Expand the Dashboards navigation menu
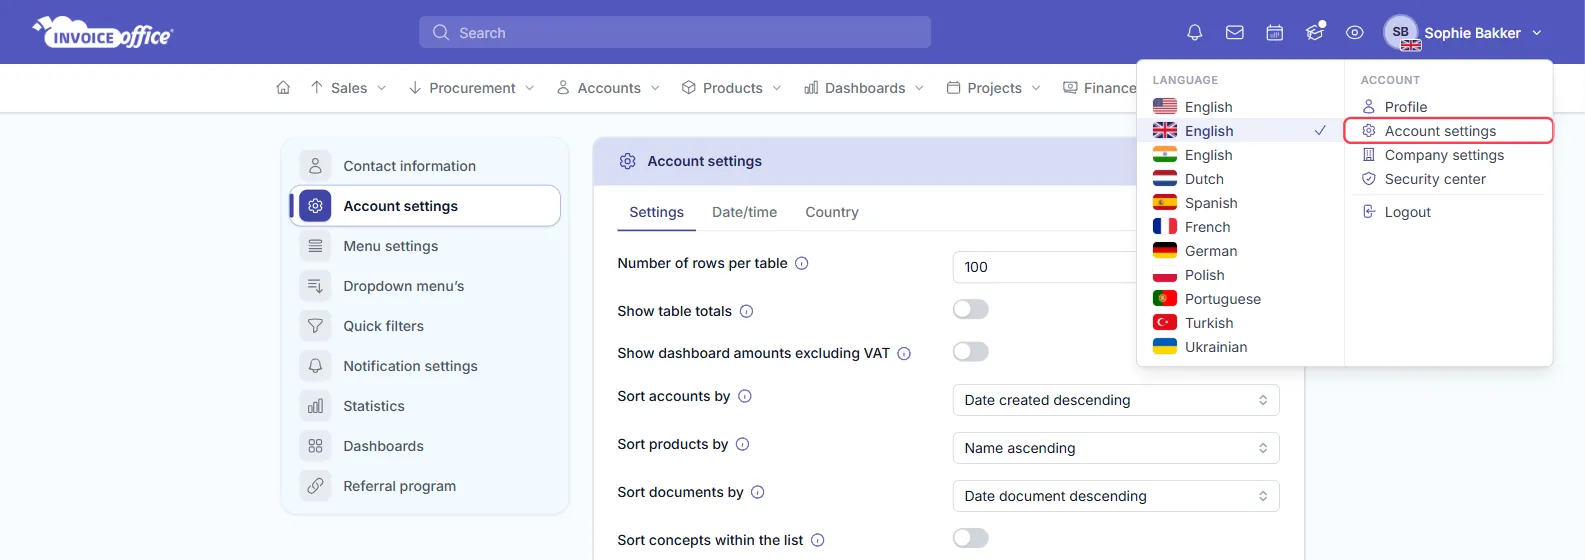The width and height of the screenshot is (1585, 560). click(x=864, y=88)
